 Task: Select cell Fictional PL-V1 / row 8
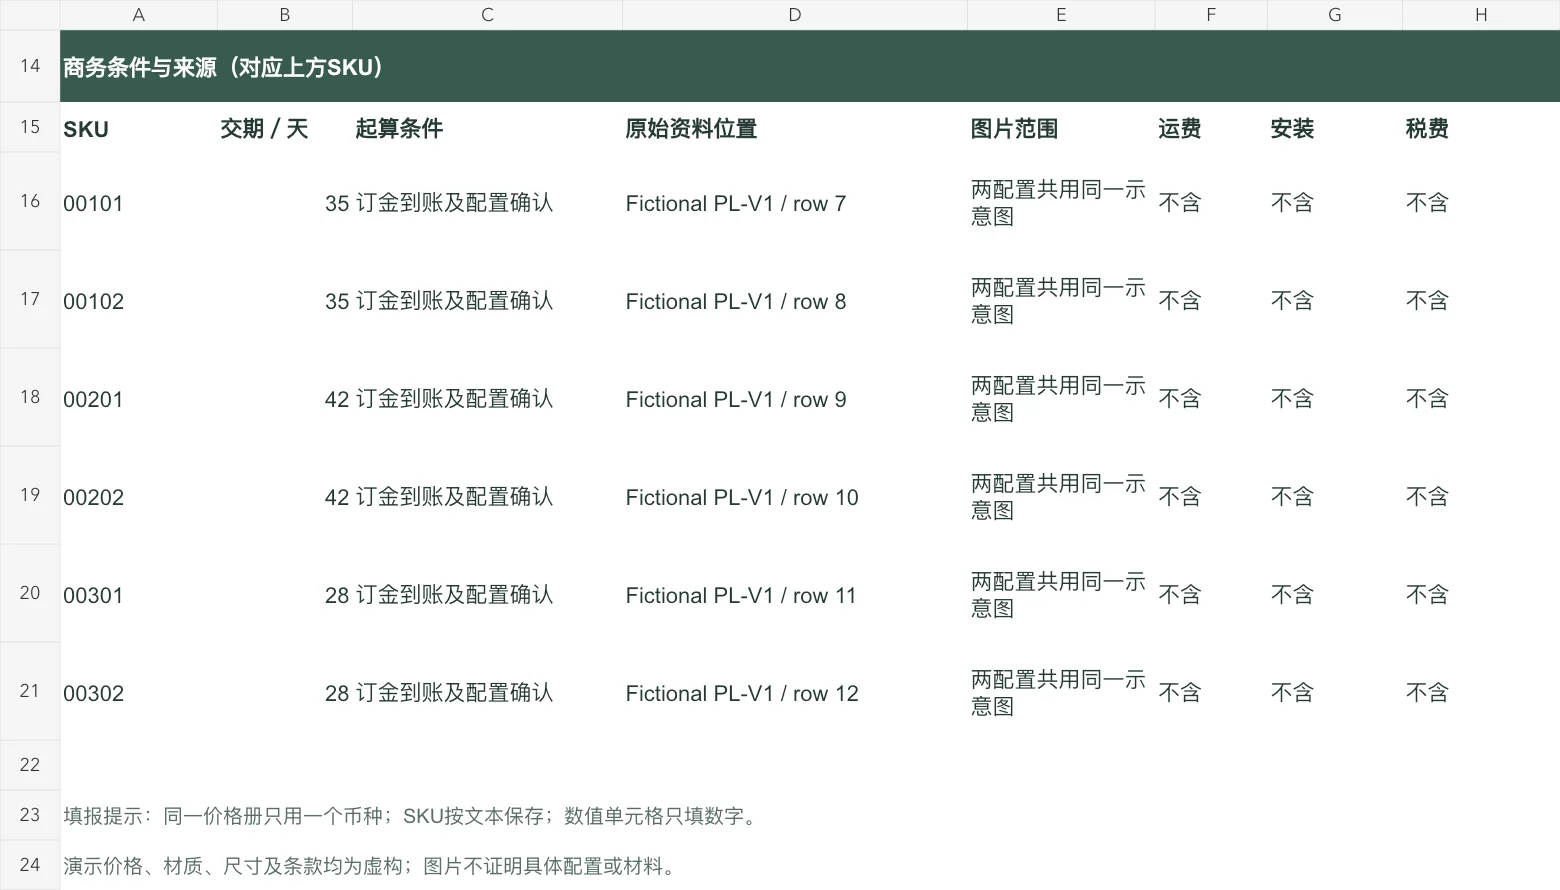pos(794,300)
